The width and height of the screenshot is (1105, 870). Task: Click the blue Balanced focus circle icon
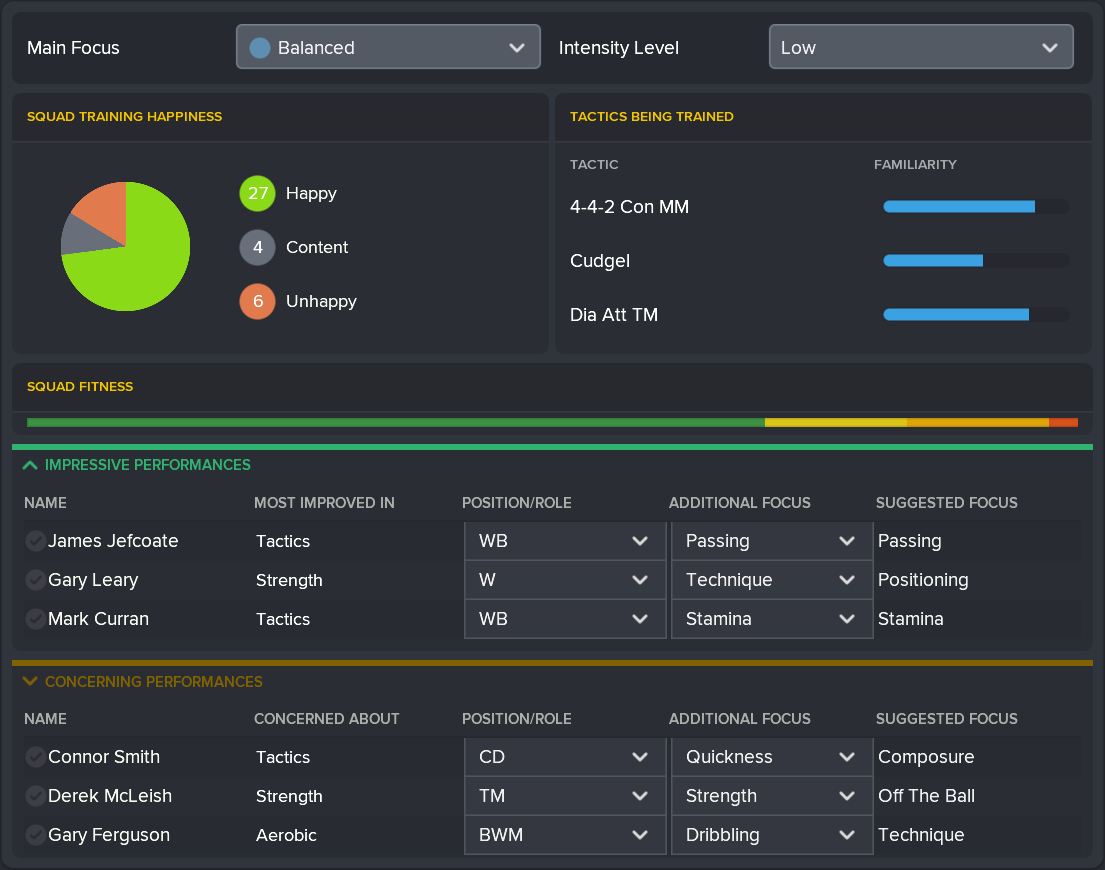point(260,48)
